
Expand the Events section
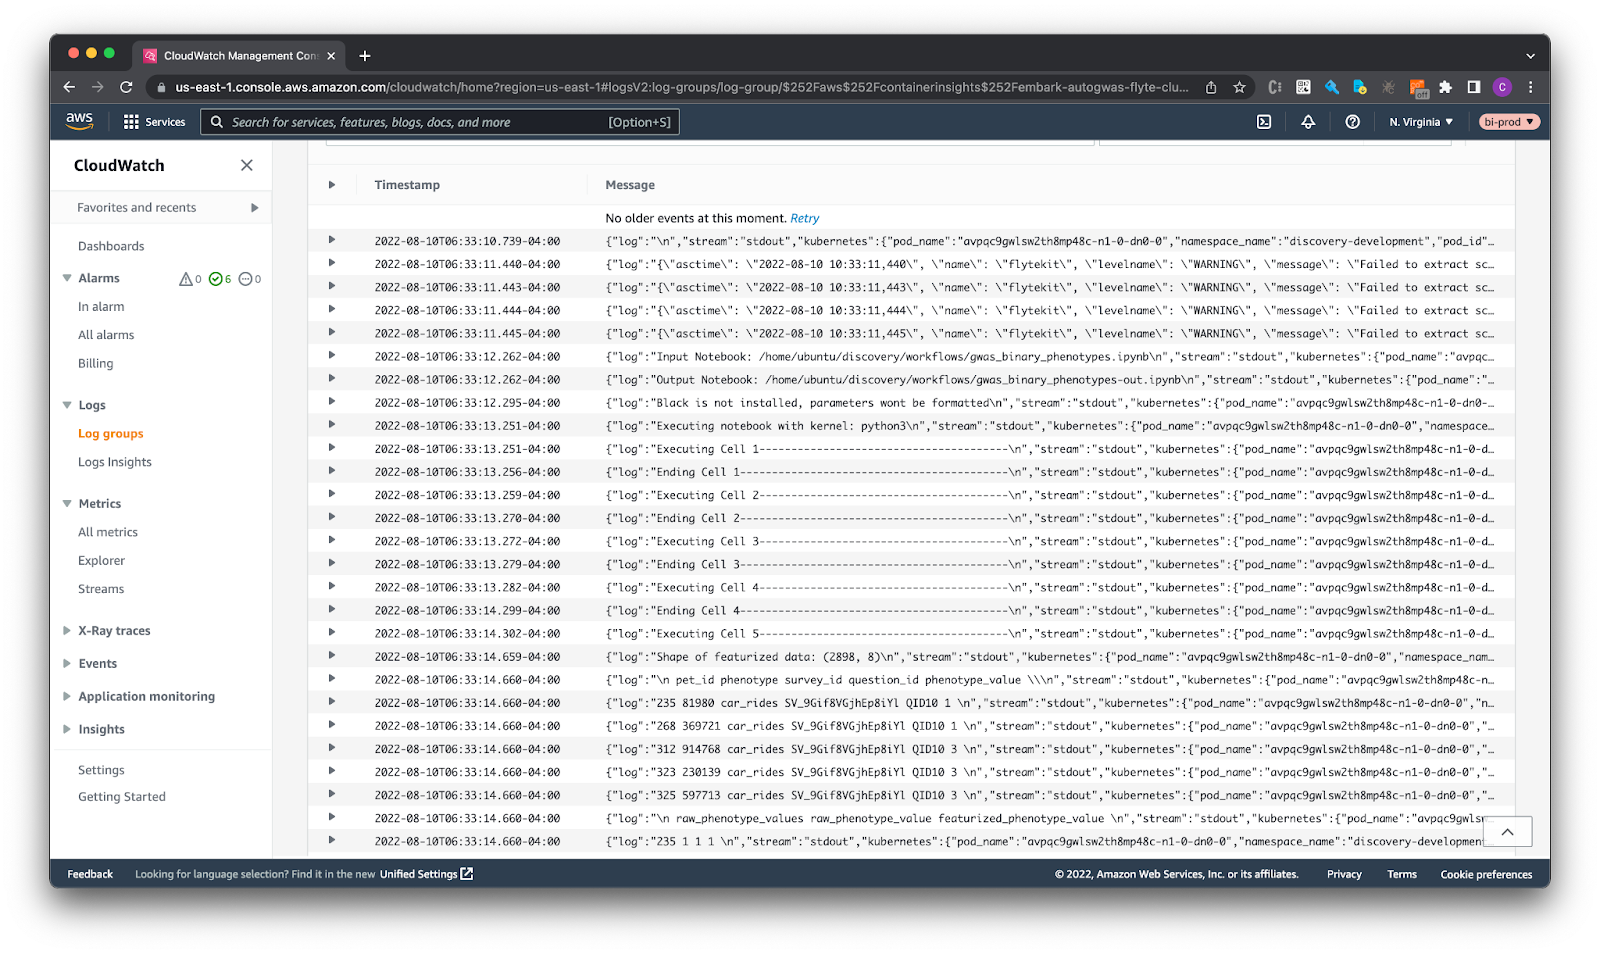pos(67,664)
